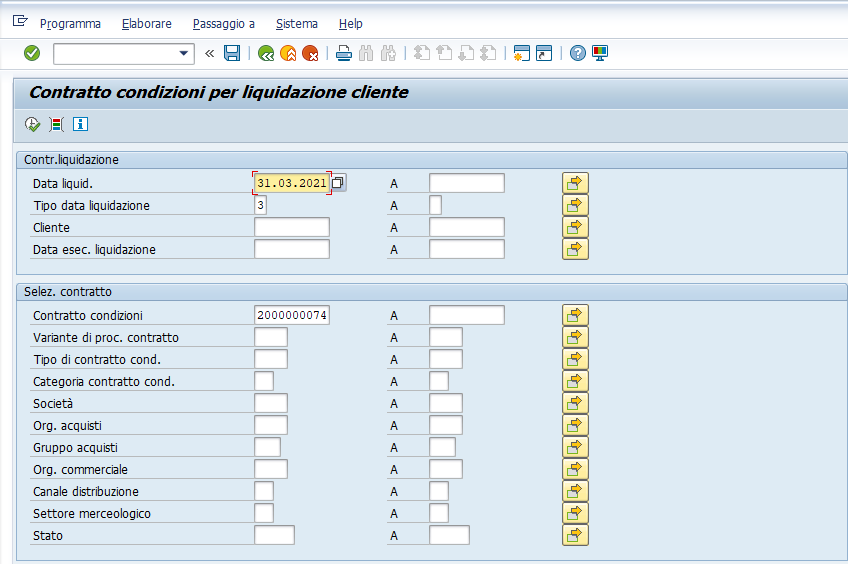Click the First Page icon
Image resolution: width=848 pixels, height=564 pixels.
click(422, 53)
